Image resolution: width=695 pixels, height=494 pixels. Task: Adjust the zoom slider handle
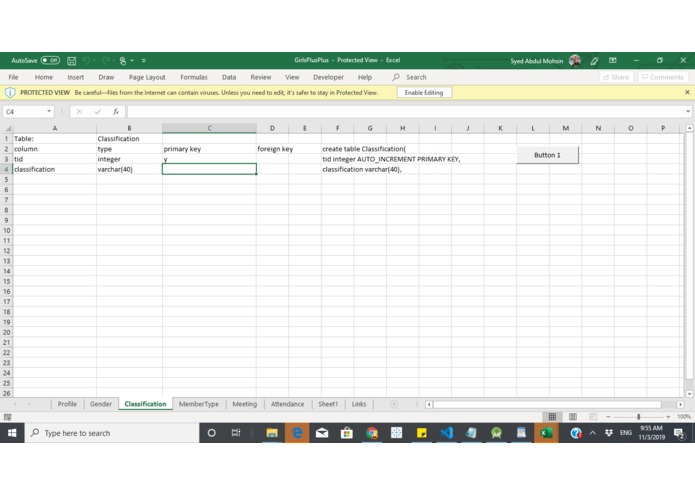coord(638,416)
